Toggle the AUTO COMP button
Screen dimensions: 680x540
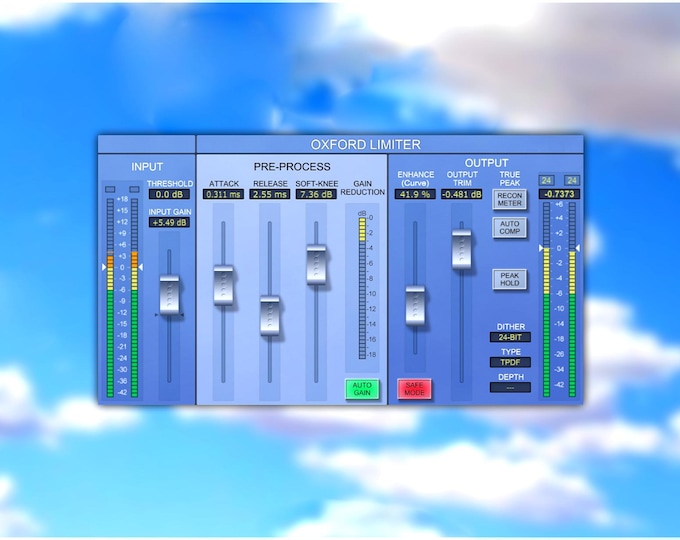pos(510,228)
